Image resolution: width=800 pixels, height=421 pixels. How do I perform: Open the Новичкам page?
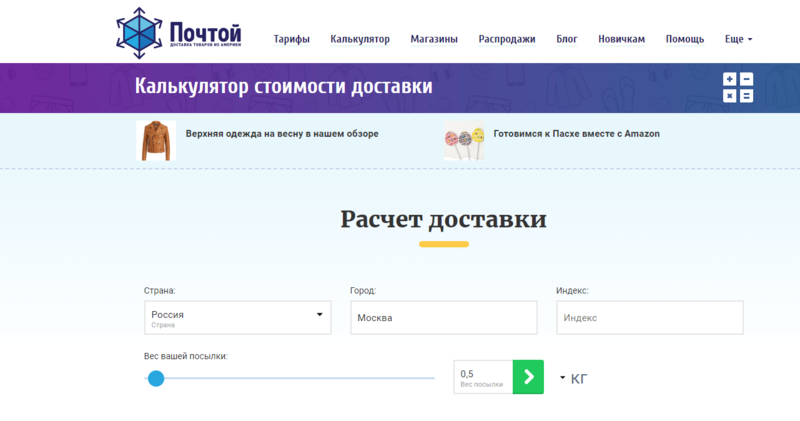click(x=621, y=39)
